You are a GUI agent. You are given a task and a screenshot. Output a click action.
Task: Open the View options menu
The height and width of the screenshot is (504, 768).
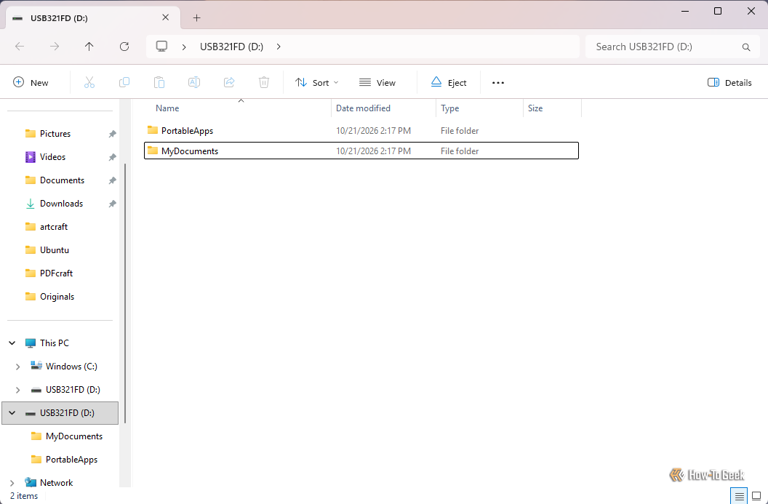[377, 83]
